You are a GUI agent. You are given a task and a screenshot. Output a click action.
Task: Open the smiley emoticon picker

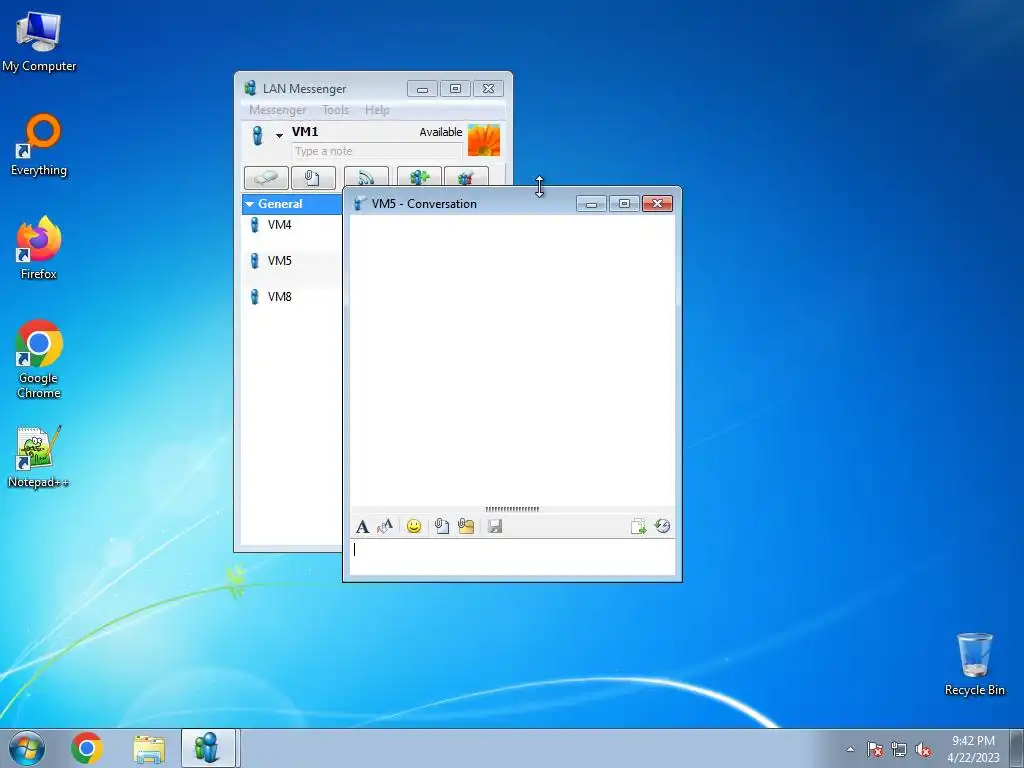click(413, 526)
